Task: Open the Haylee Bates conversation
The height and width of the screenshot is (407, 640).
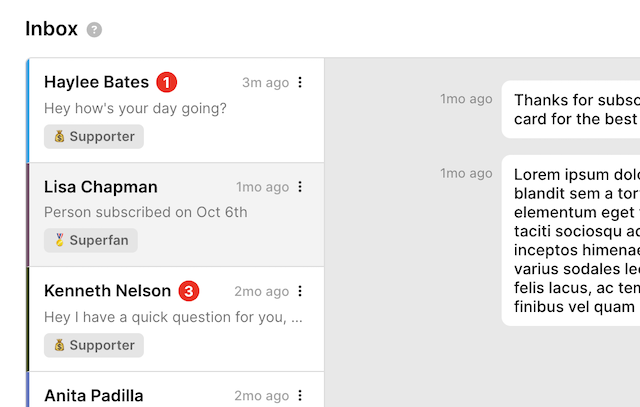Action: [96, 82]
